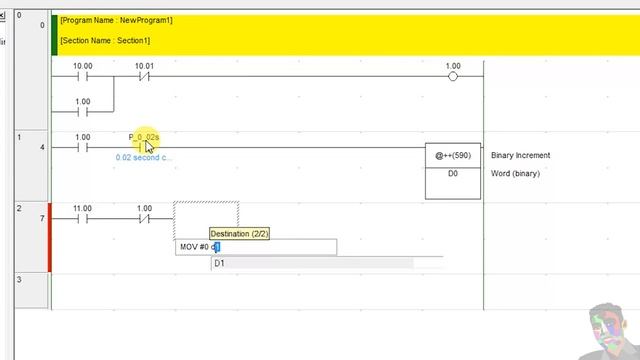Select the 1.00 contact in rung 1
The height and width of the screenshot is (360, 640).
click(82, 147)
